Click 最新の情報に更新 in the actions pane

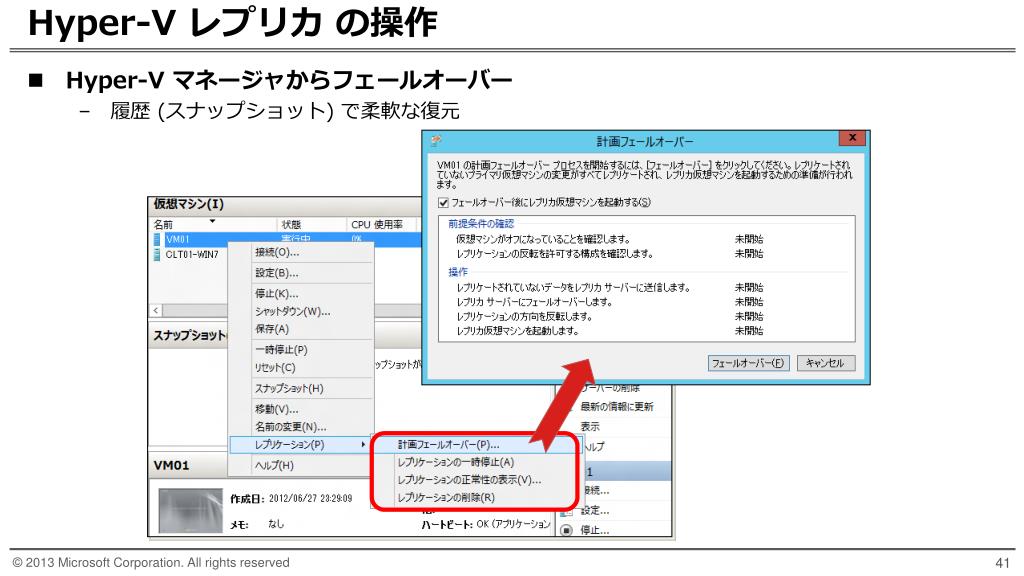(x=616, y=407)
